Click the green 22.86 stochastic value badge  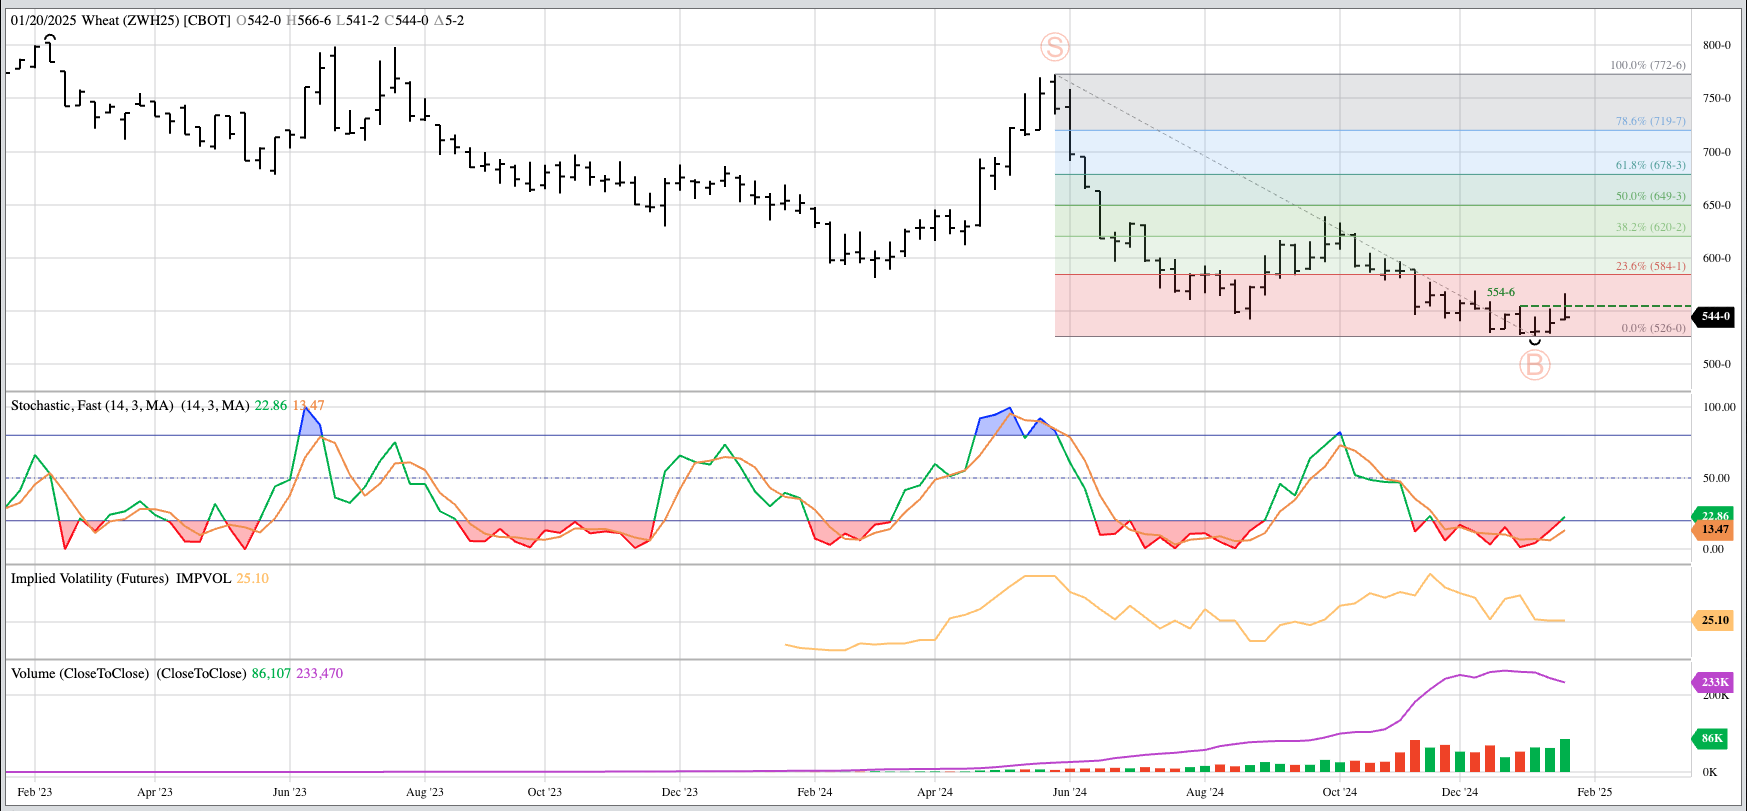(x=1715, y=516)
